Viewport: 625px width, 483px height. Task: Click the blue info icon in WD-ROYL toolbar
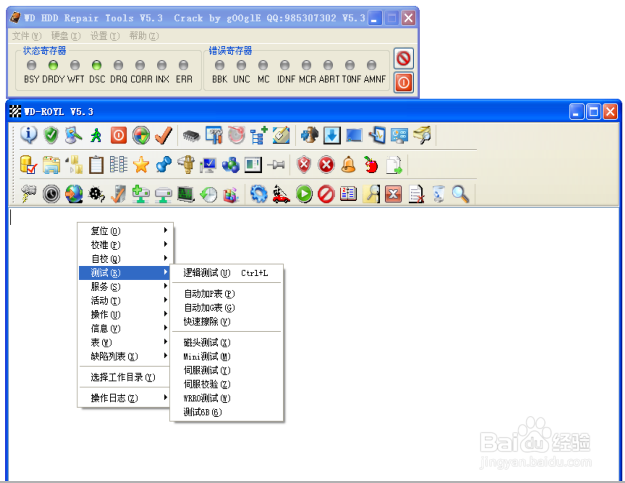pyautogui.click(x=29, y=135)
